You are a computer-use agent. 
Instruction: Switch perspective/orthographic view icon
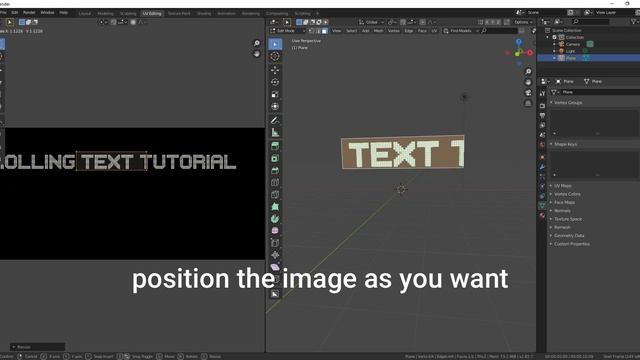coord(528,103)
